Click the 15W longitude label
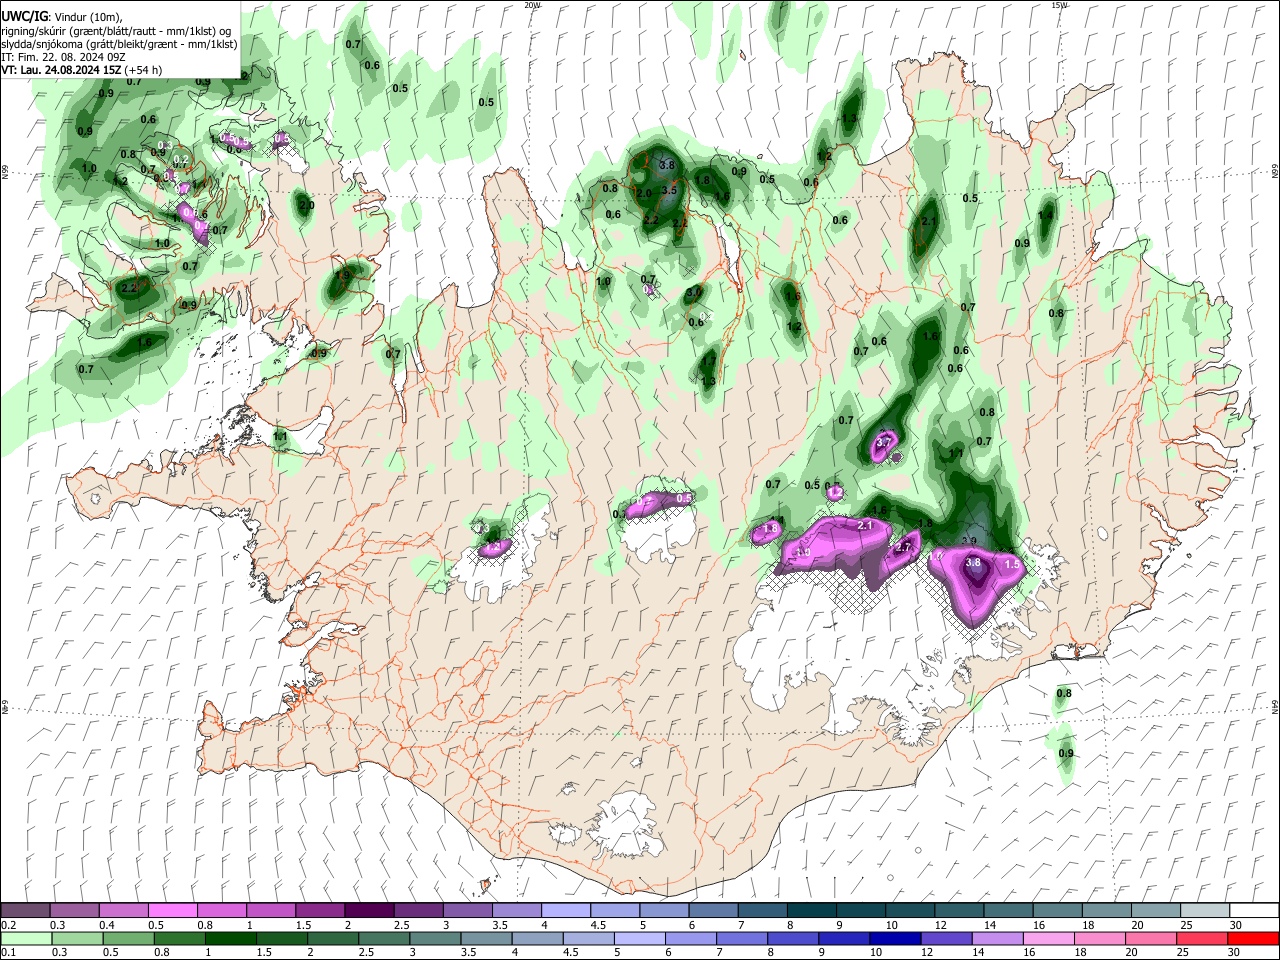The height and width of the screenshot is (960, 1280). [1059, 5]
